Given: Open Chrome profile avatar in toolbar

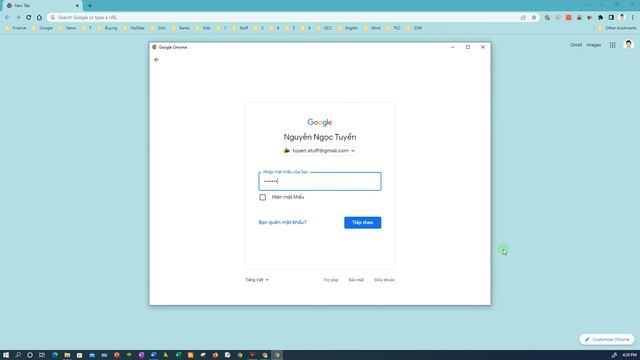Looking at the screenshot, I should pos(622,18).
